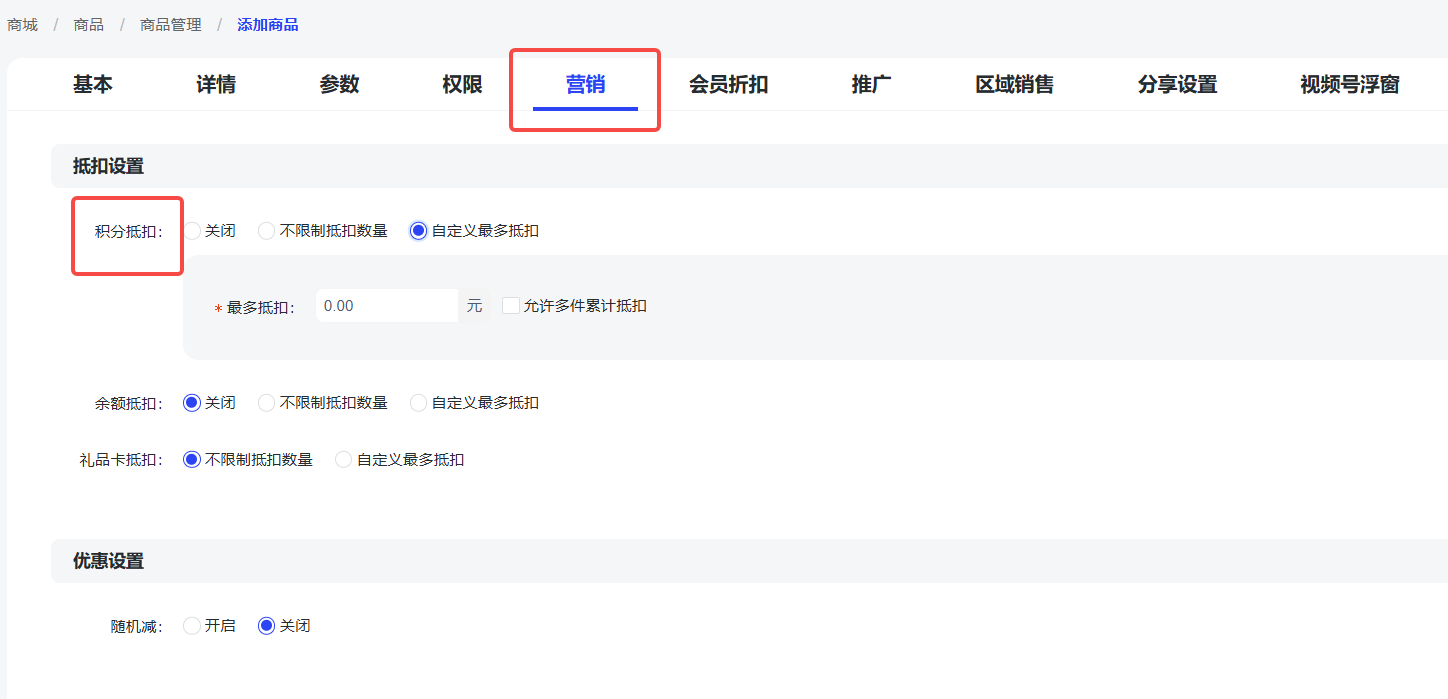Select the 会员折扣 tab
The width and height of the screenshot is (1448, 699).
728,85
